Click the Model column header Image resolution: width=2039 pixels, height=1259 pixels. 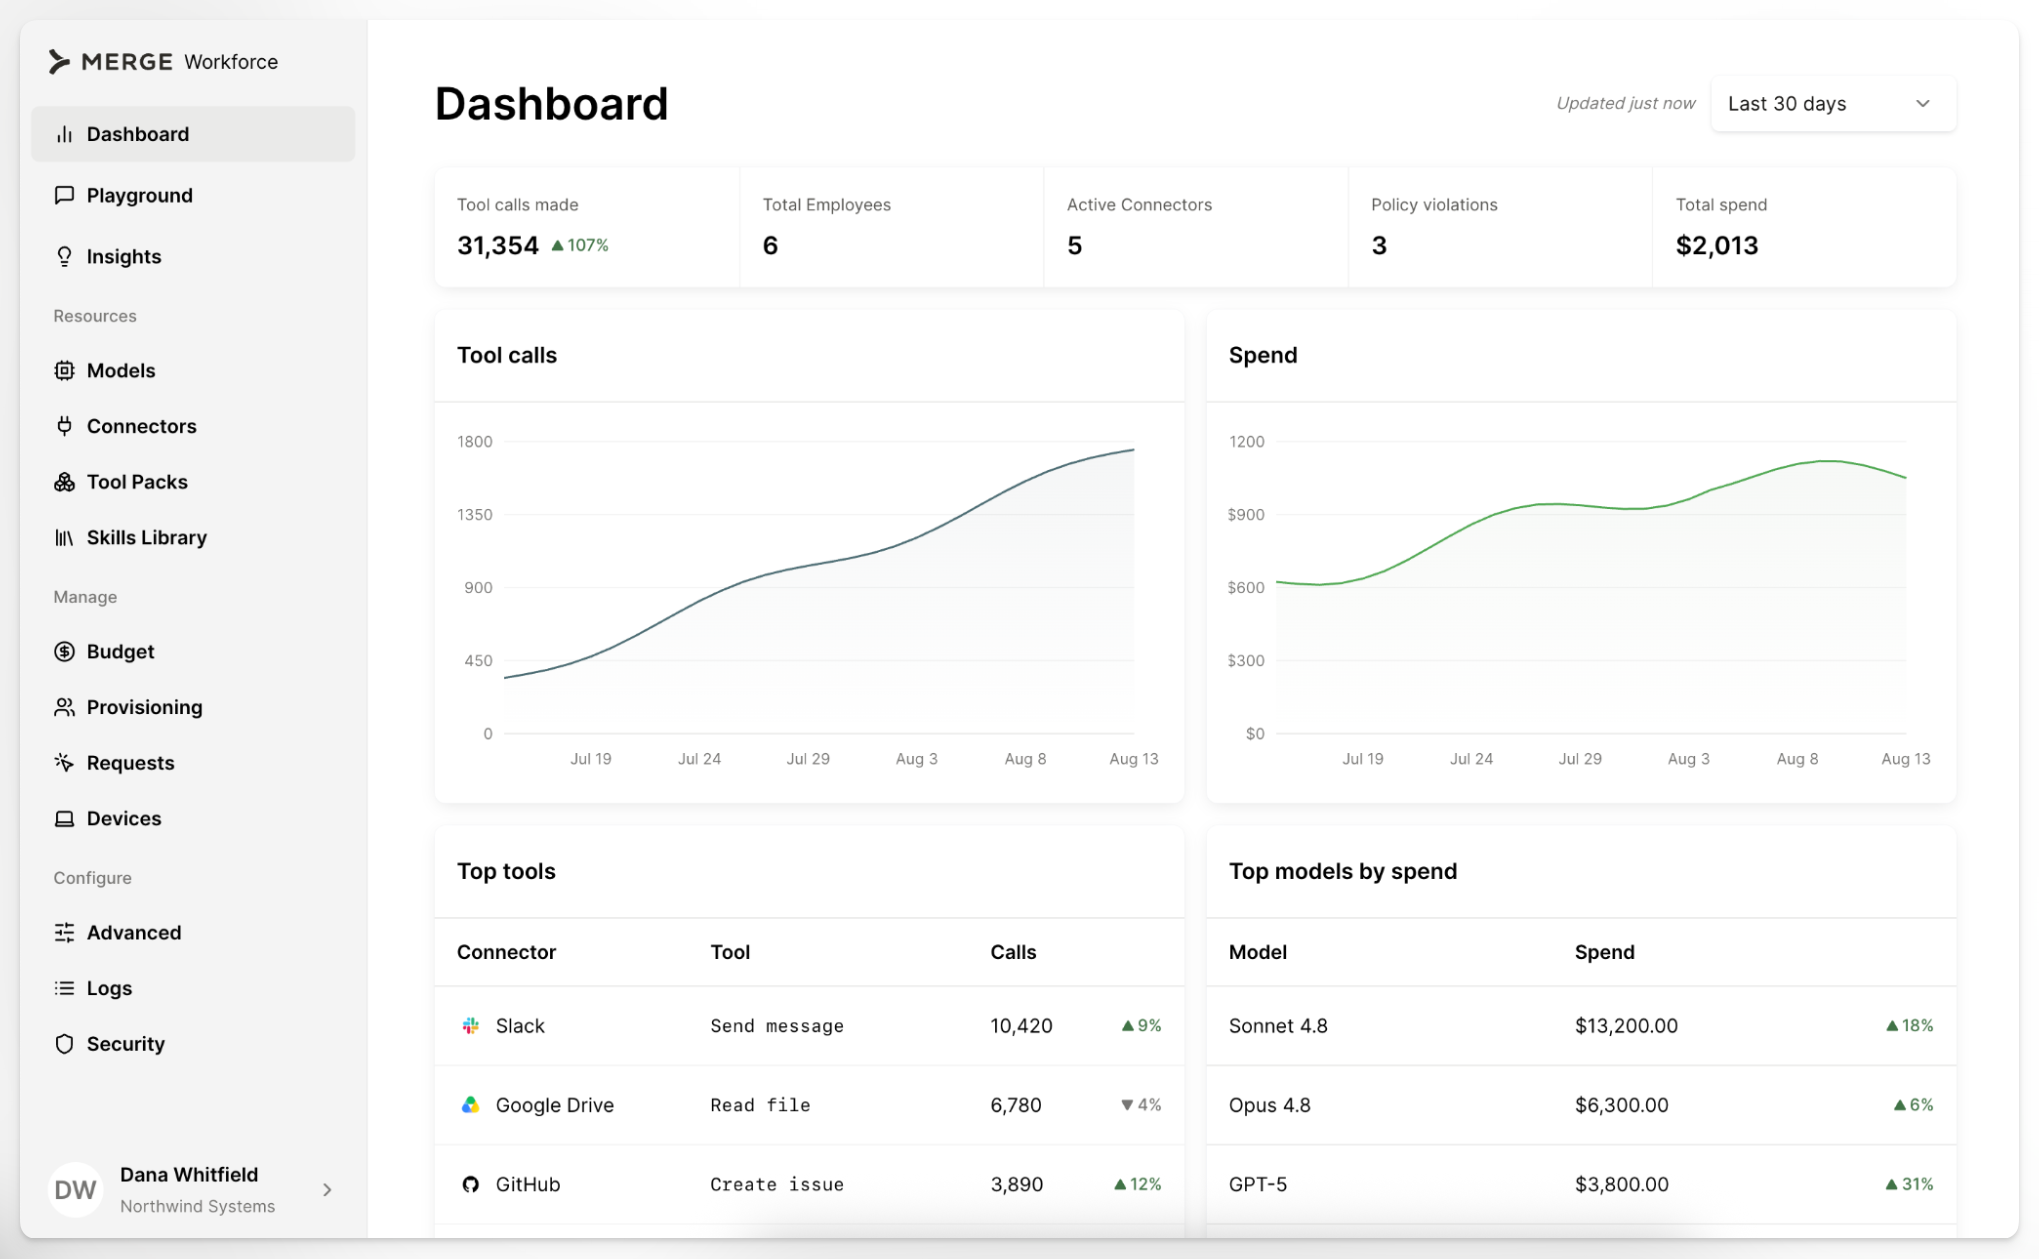pyautogui.click(x=1258, y=952)
